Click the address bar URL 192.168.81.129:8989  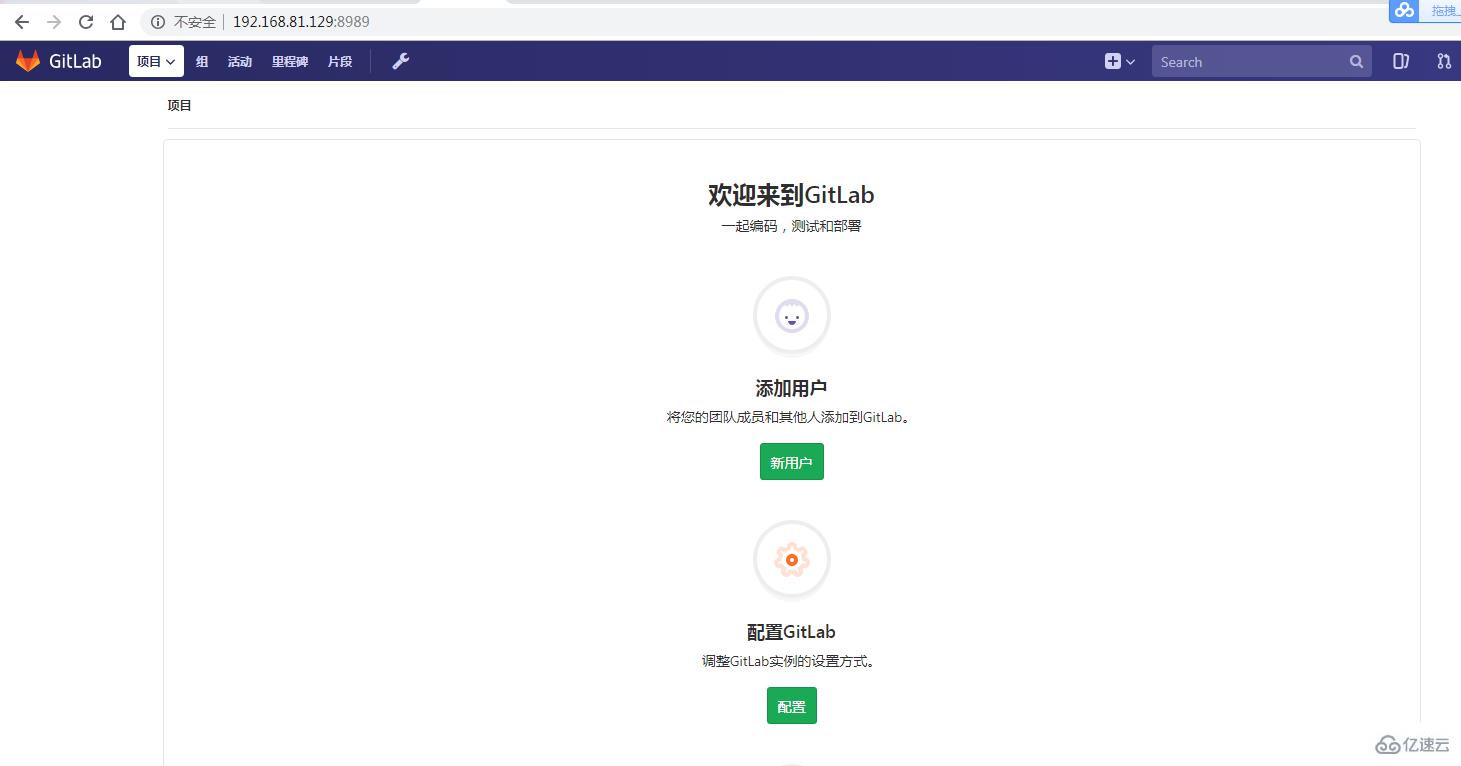301,21
